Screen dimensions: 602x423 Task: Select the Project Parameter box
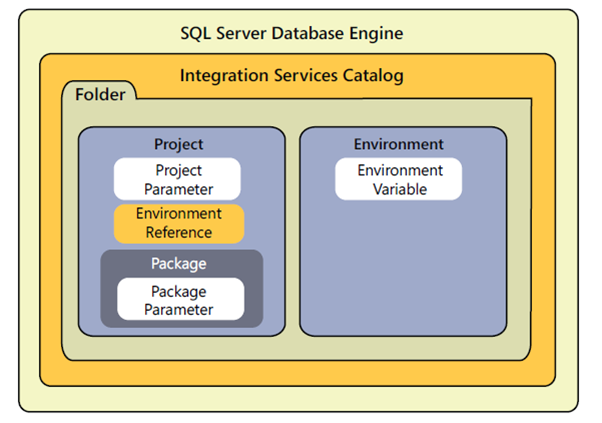178,179
